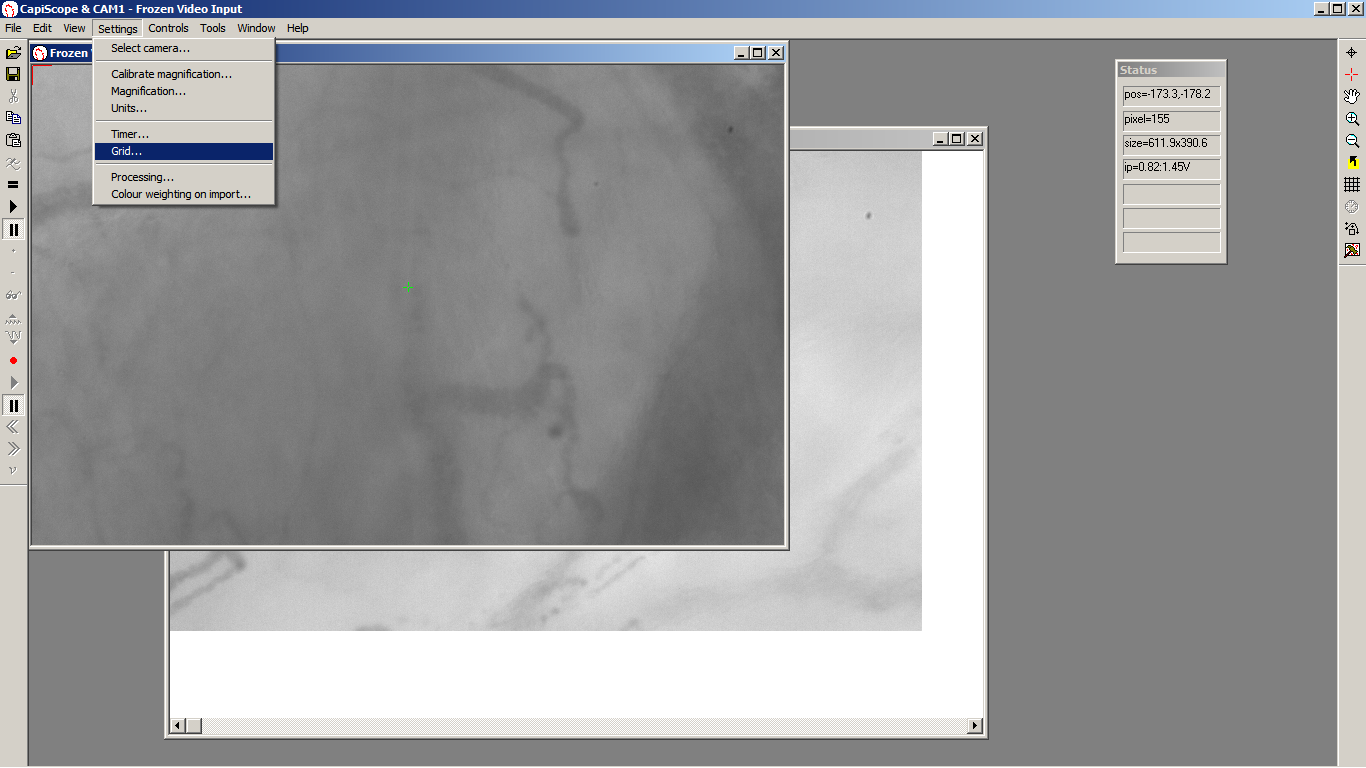
Task: Choose Magnification... menu entry
Action: (184, 91)
